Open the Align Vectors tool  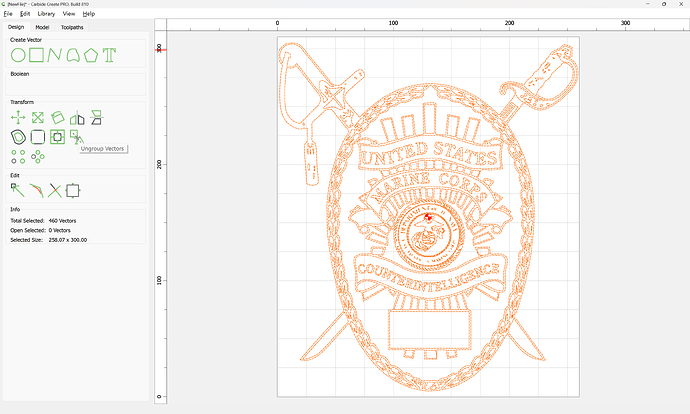click(x=57, y=137)
